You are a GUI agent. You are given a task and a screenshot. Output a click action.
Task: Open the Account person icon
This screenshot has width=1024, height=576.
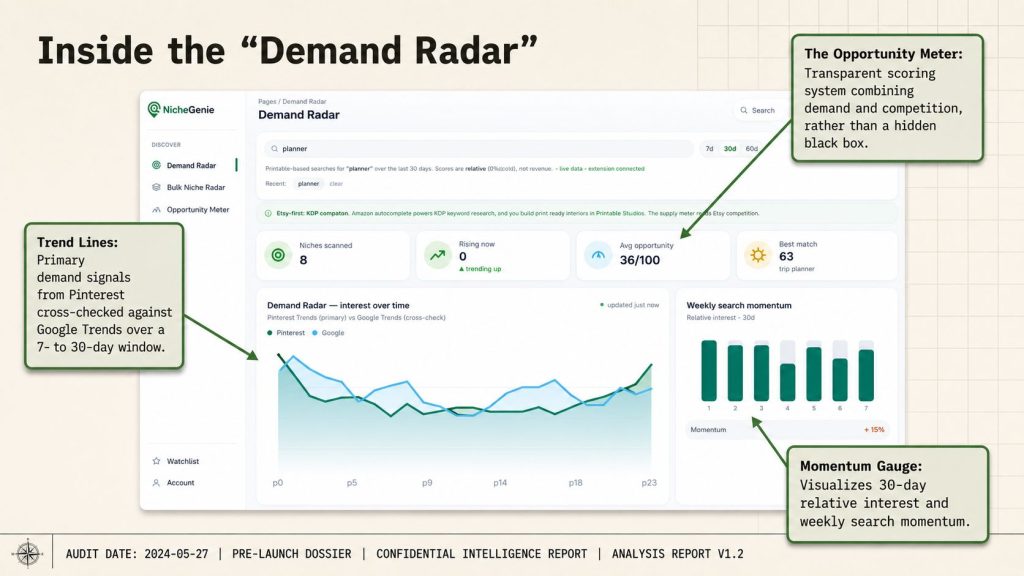click(156, 483)
